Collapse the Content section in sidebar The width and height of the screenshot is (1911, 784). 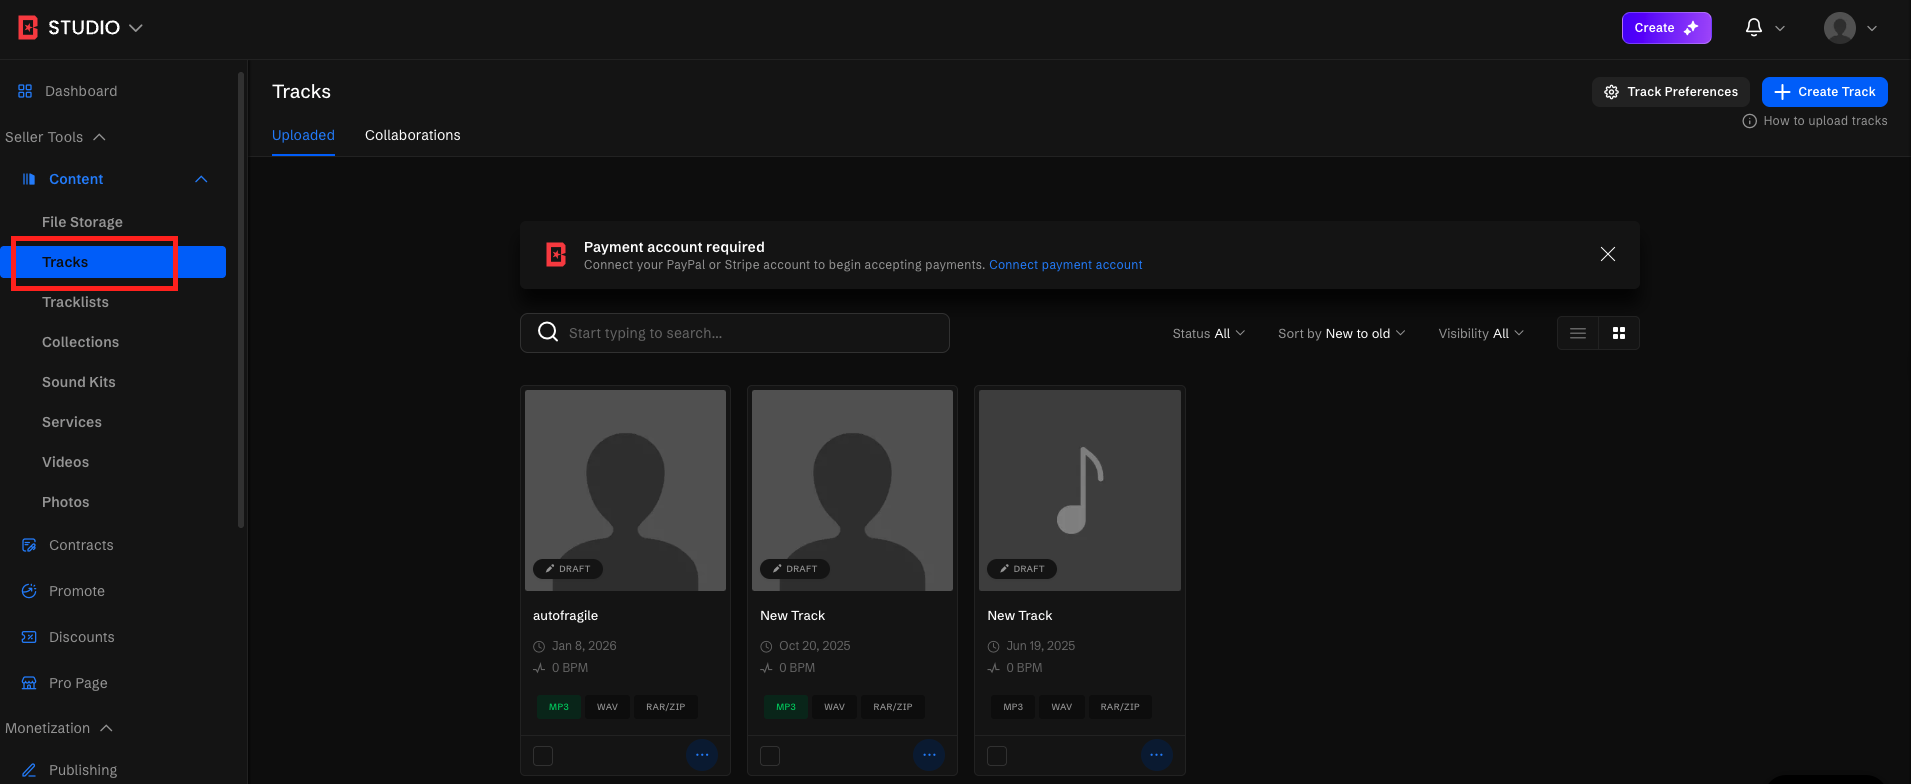tap(201, 179)
